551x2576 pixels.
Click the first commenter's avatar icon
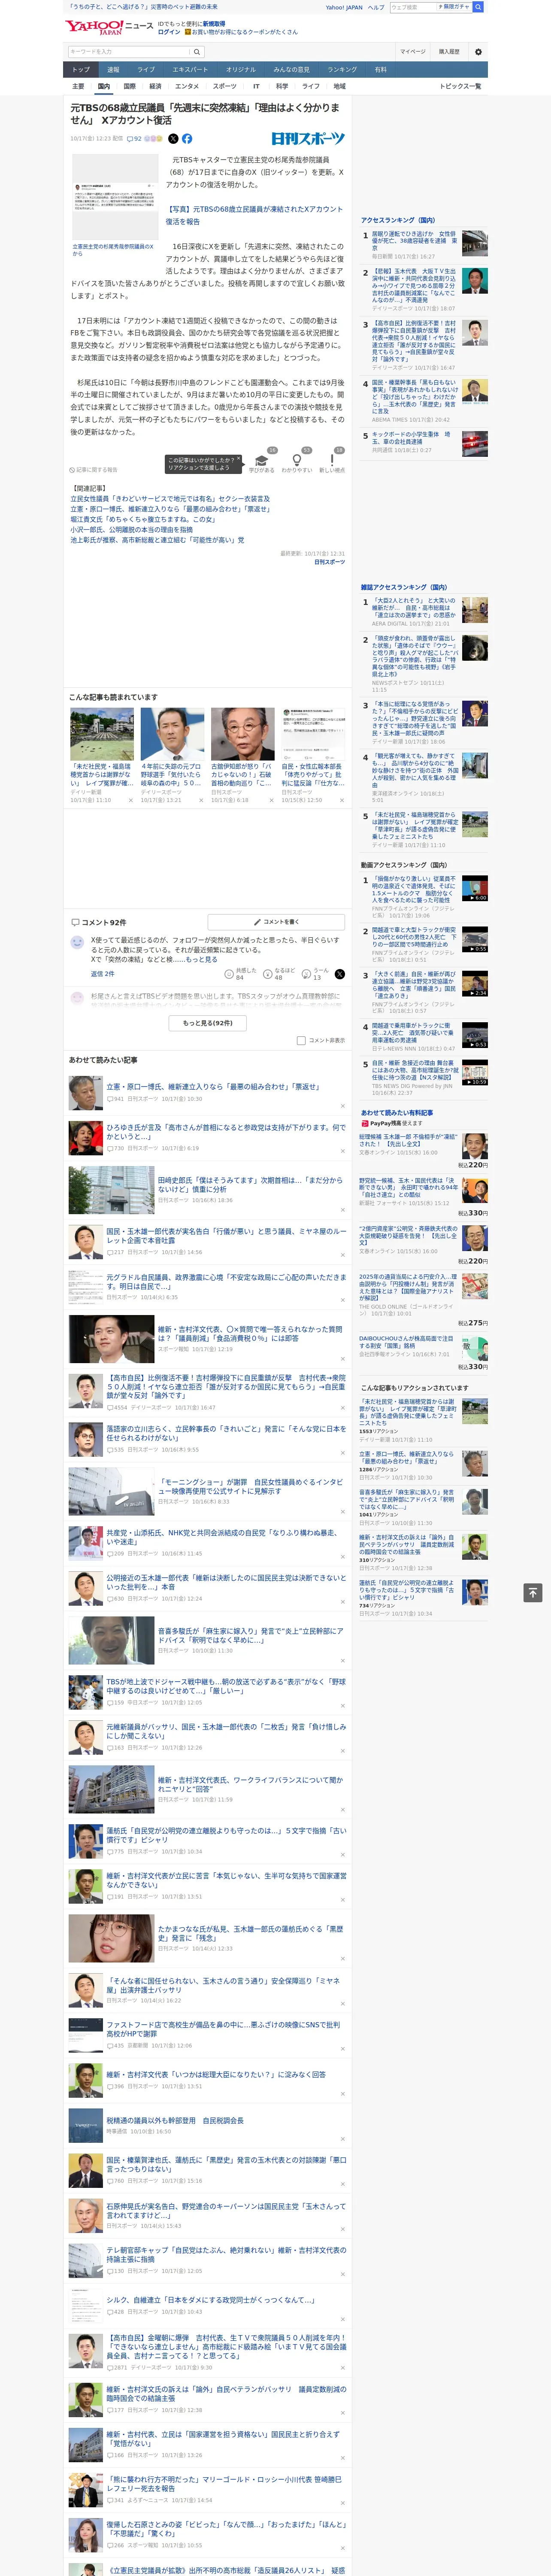point(77,942)
